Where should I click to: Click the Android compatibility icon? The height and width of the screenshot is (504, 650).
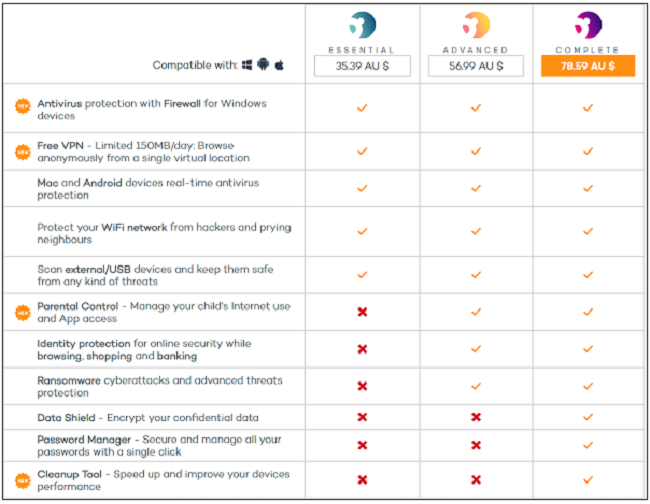pos(263,64)
